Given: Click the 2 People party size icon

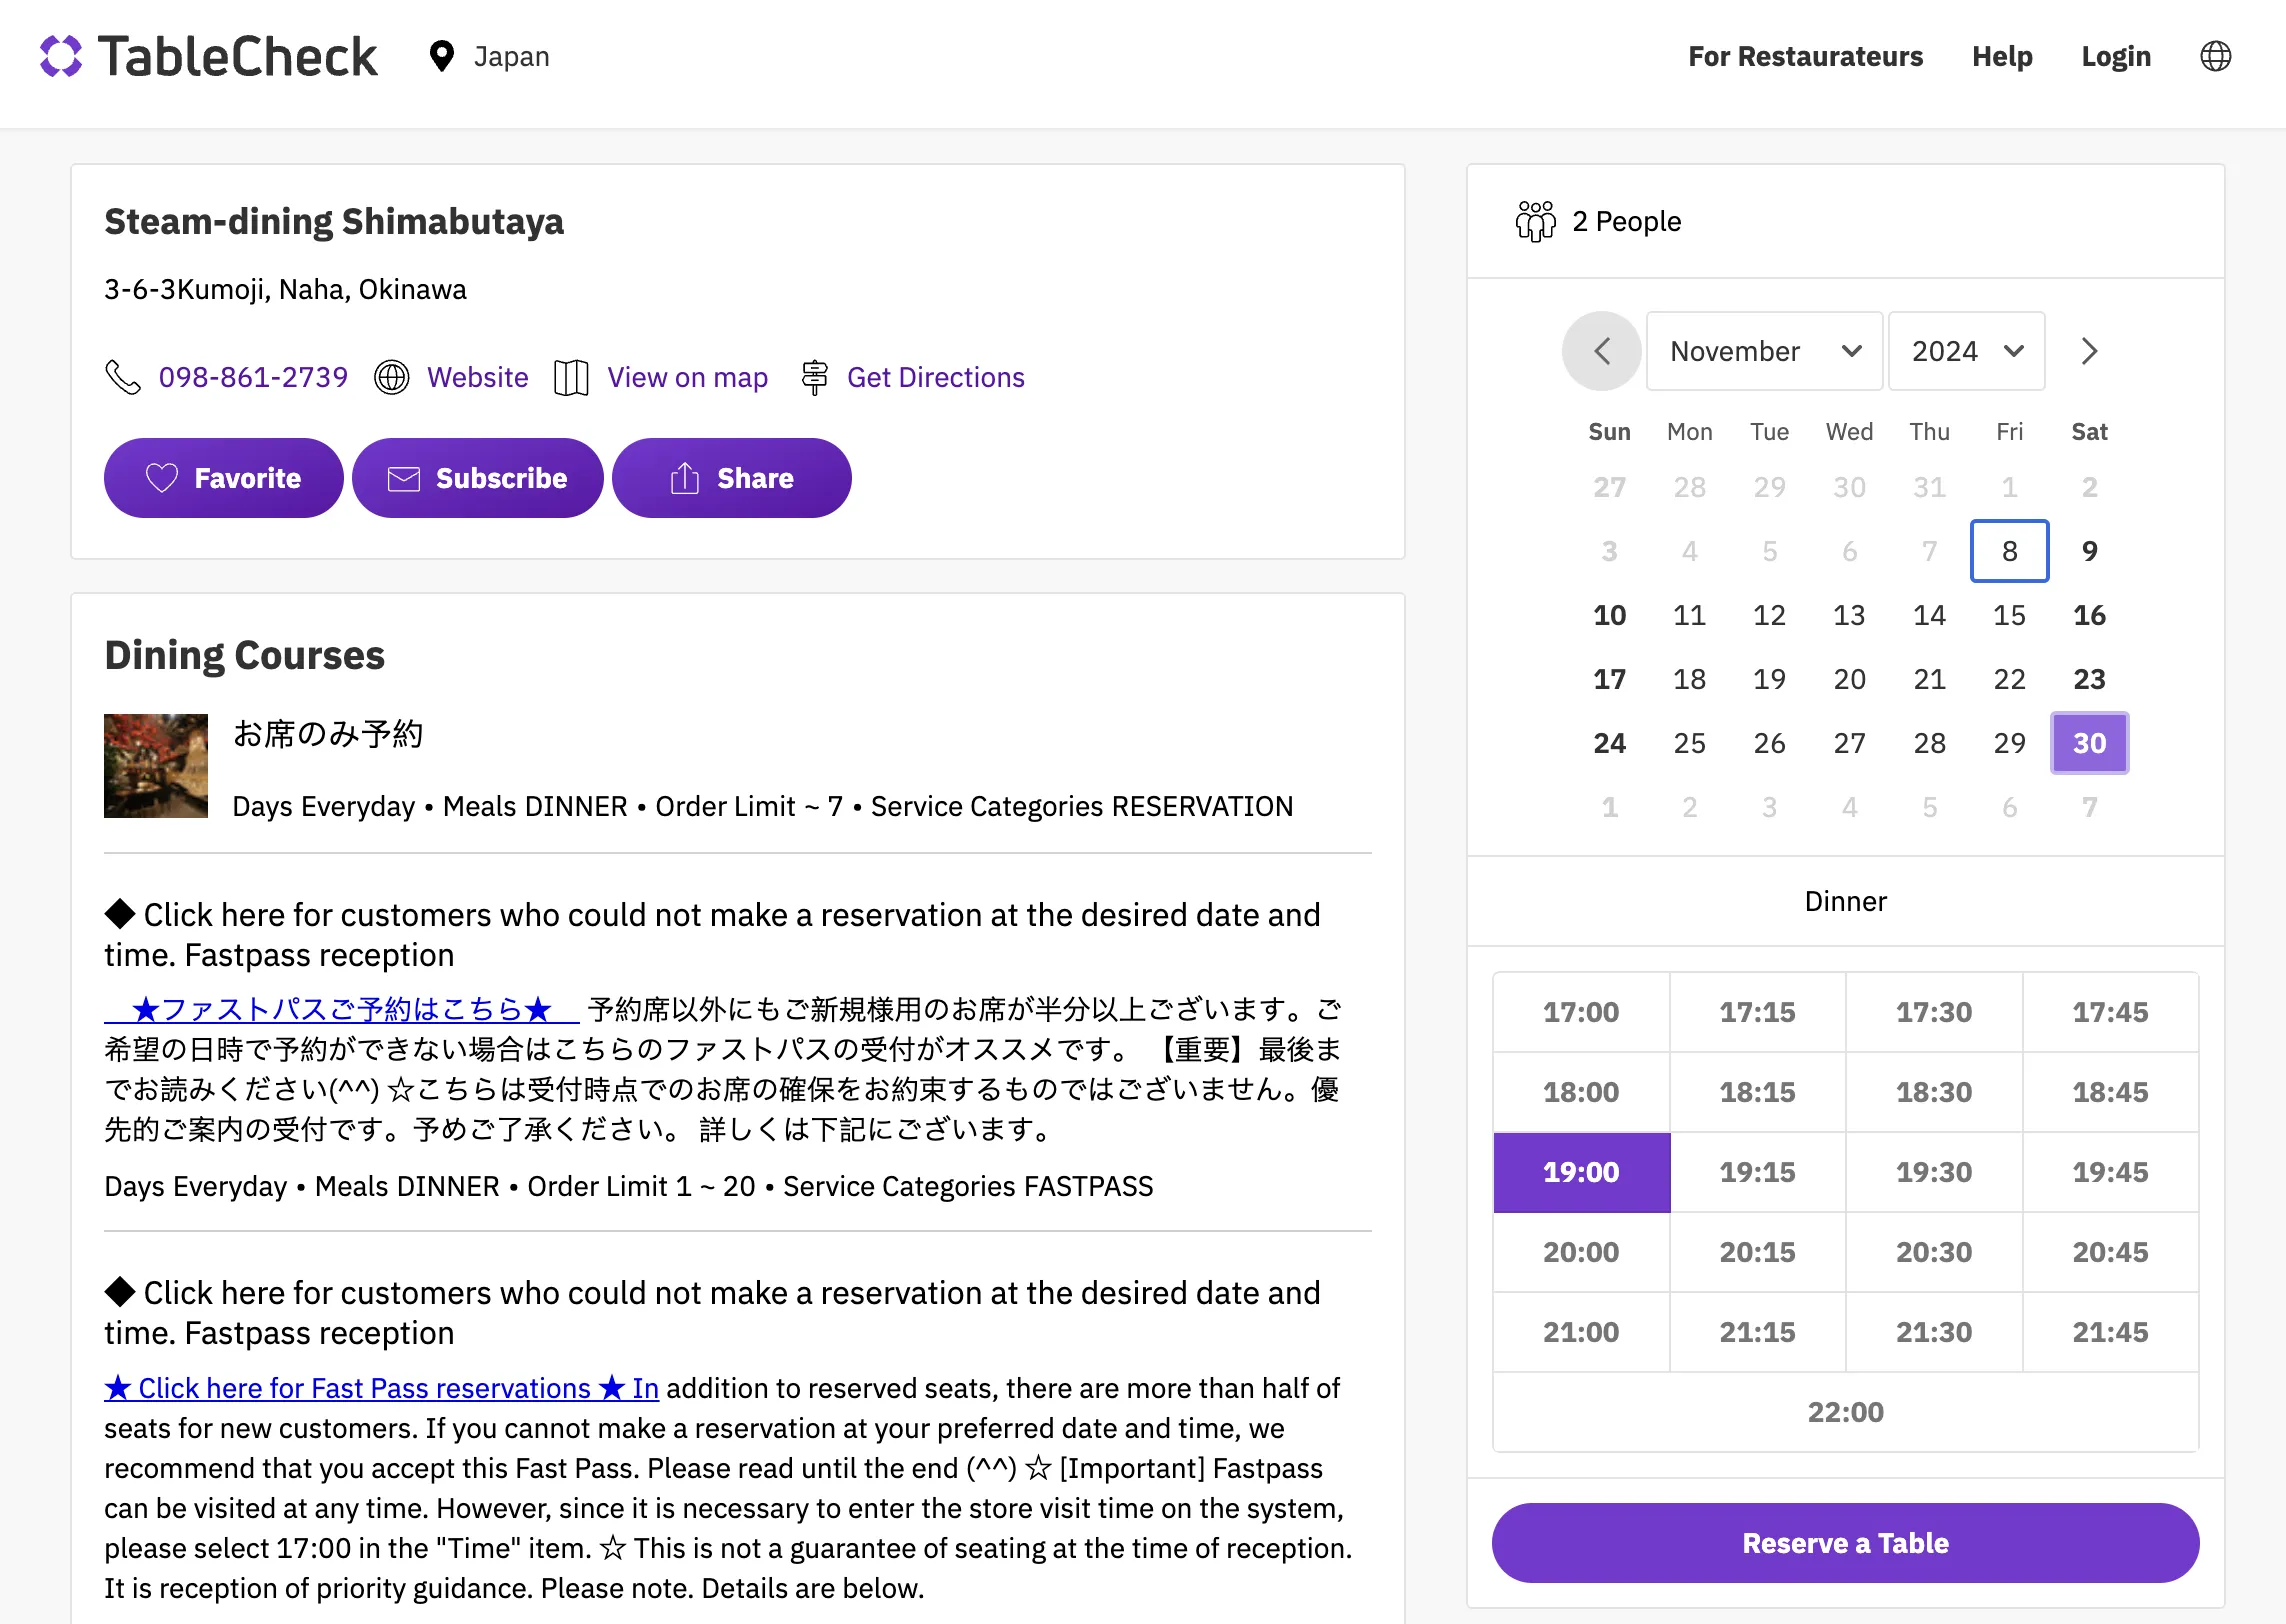Looking at the screenshot, I should point(1535,221).
